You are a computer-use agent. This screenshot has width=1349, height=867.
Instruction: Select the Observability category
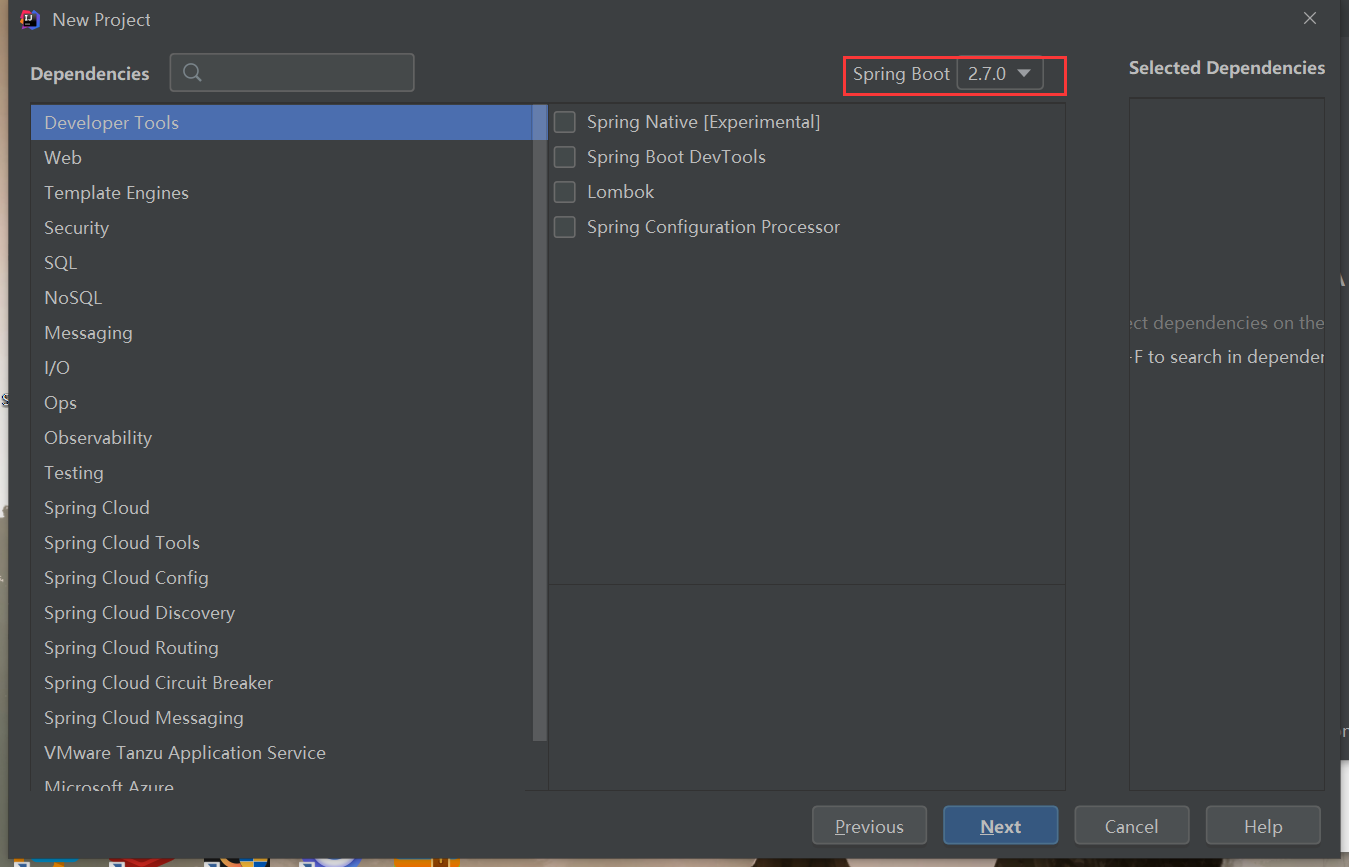pos(98,438)
